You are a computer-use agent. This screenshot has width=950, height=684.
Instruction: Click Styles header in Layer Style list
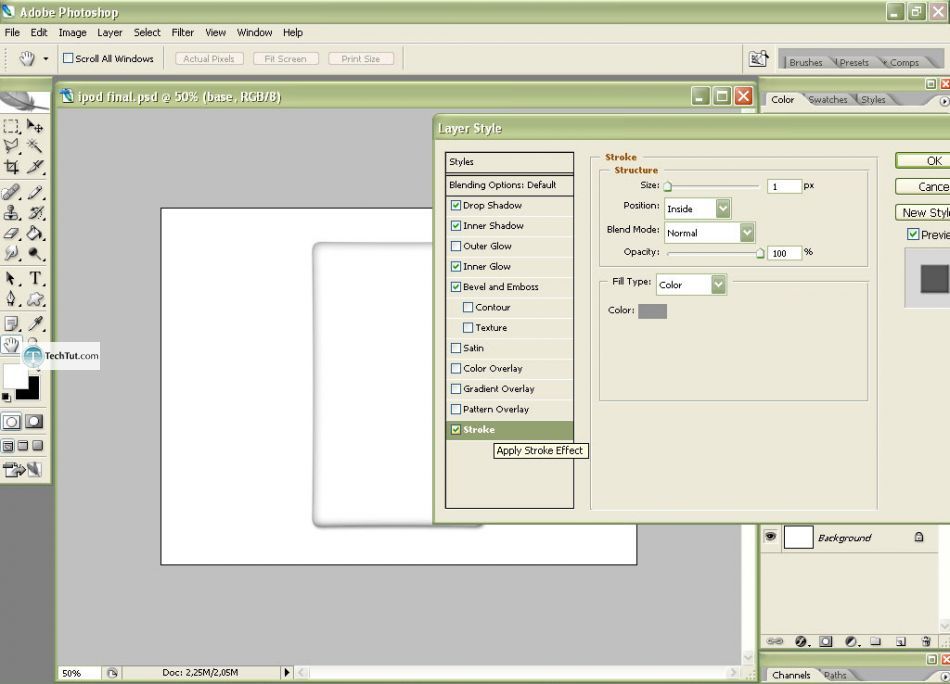click(x=510, y=162)
